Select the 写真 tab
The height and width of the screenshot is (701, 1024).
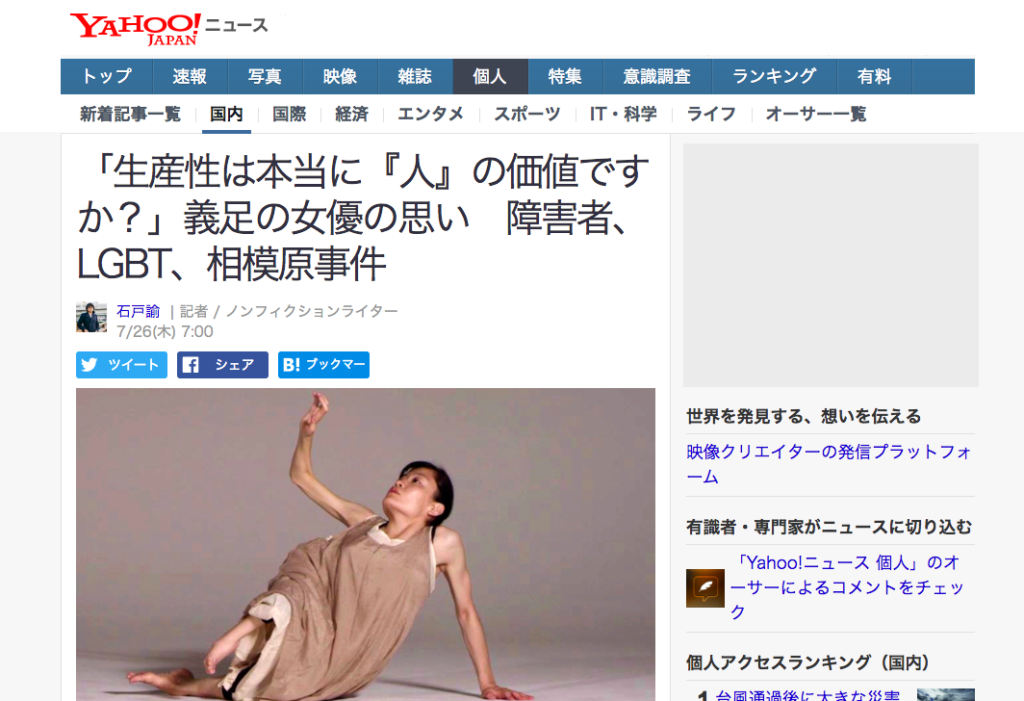[265, 76]
